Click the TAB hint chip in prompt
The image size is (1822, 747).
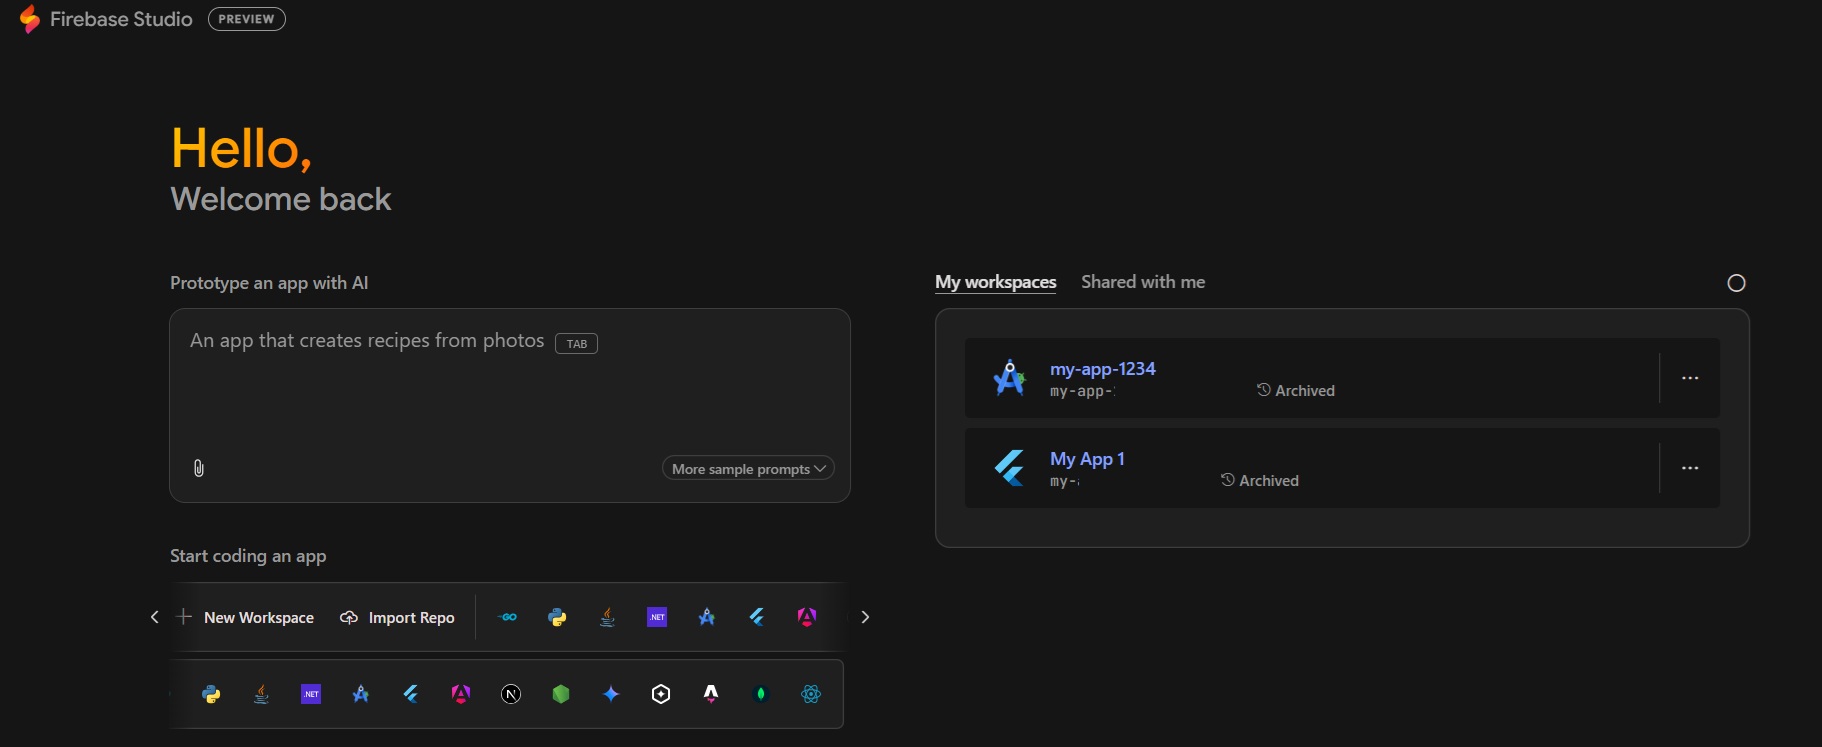pos(576,343)
